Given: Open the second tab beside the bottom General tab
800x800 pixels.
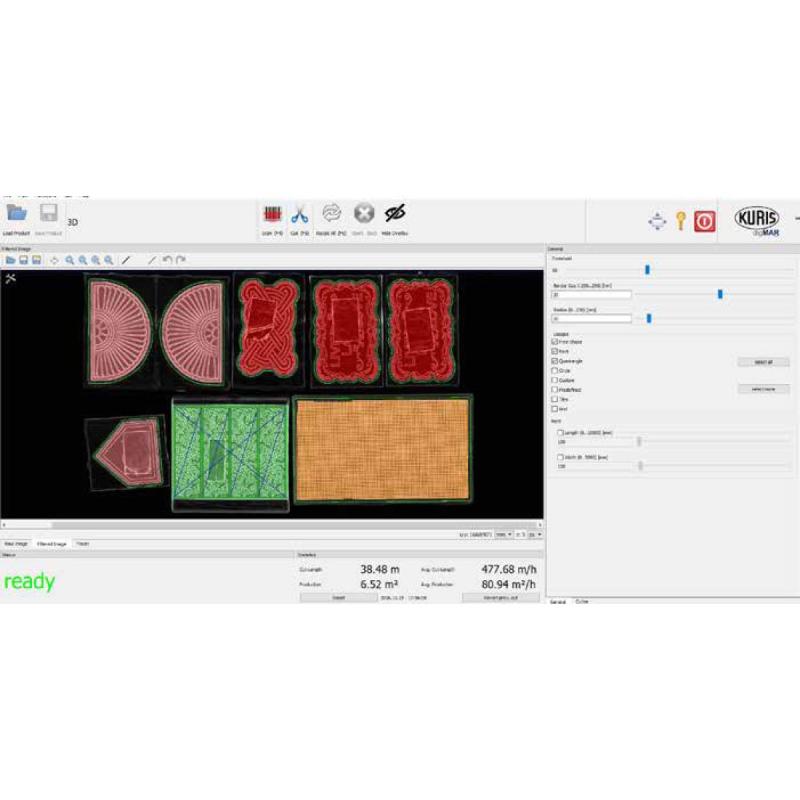Looking at the screenshot, I should point(582,602).
